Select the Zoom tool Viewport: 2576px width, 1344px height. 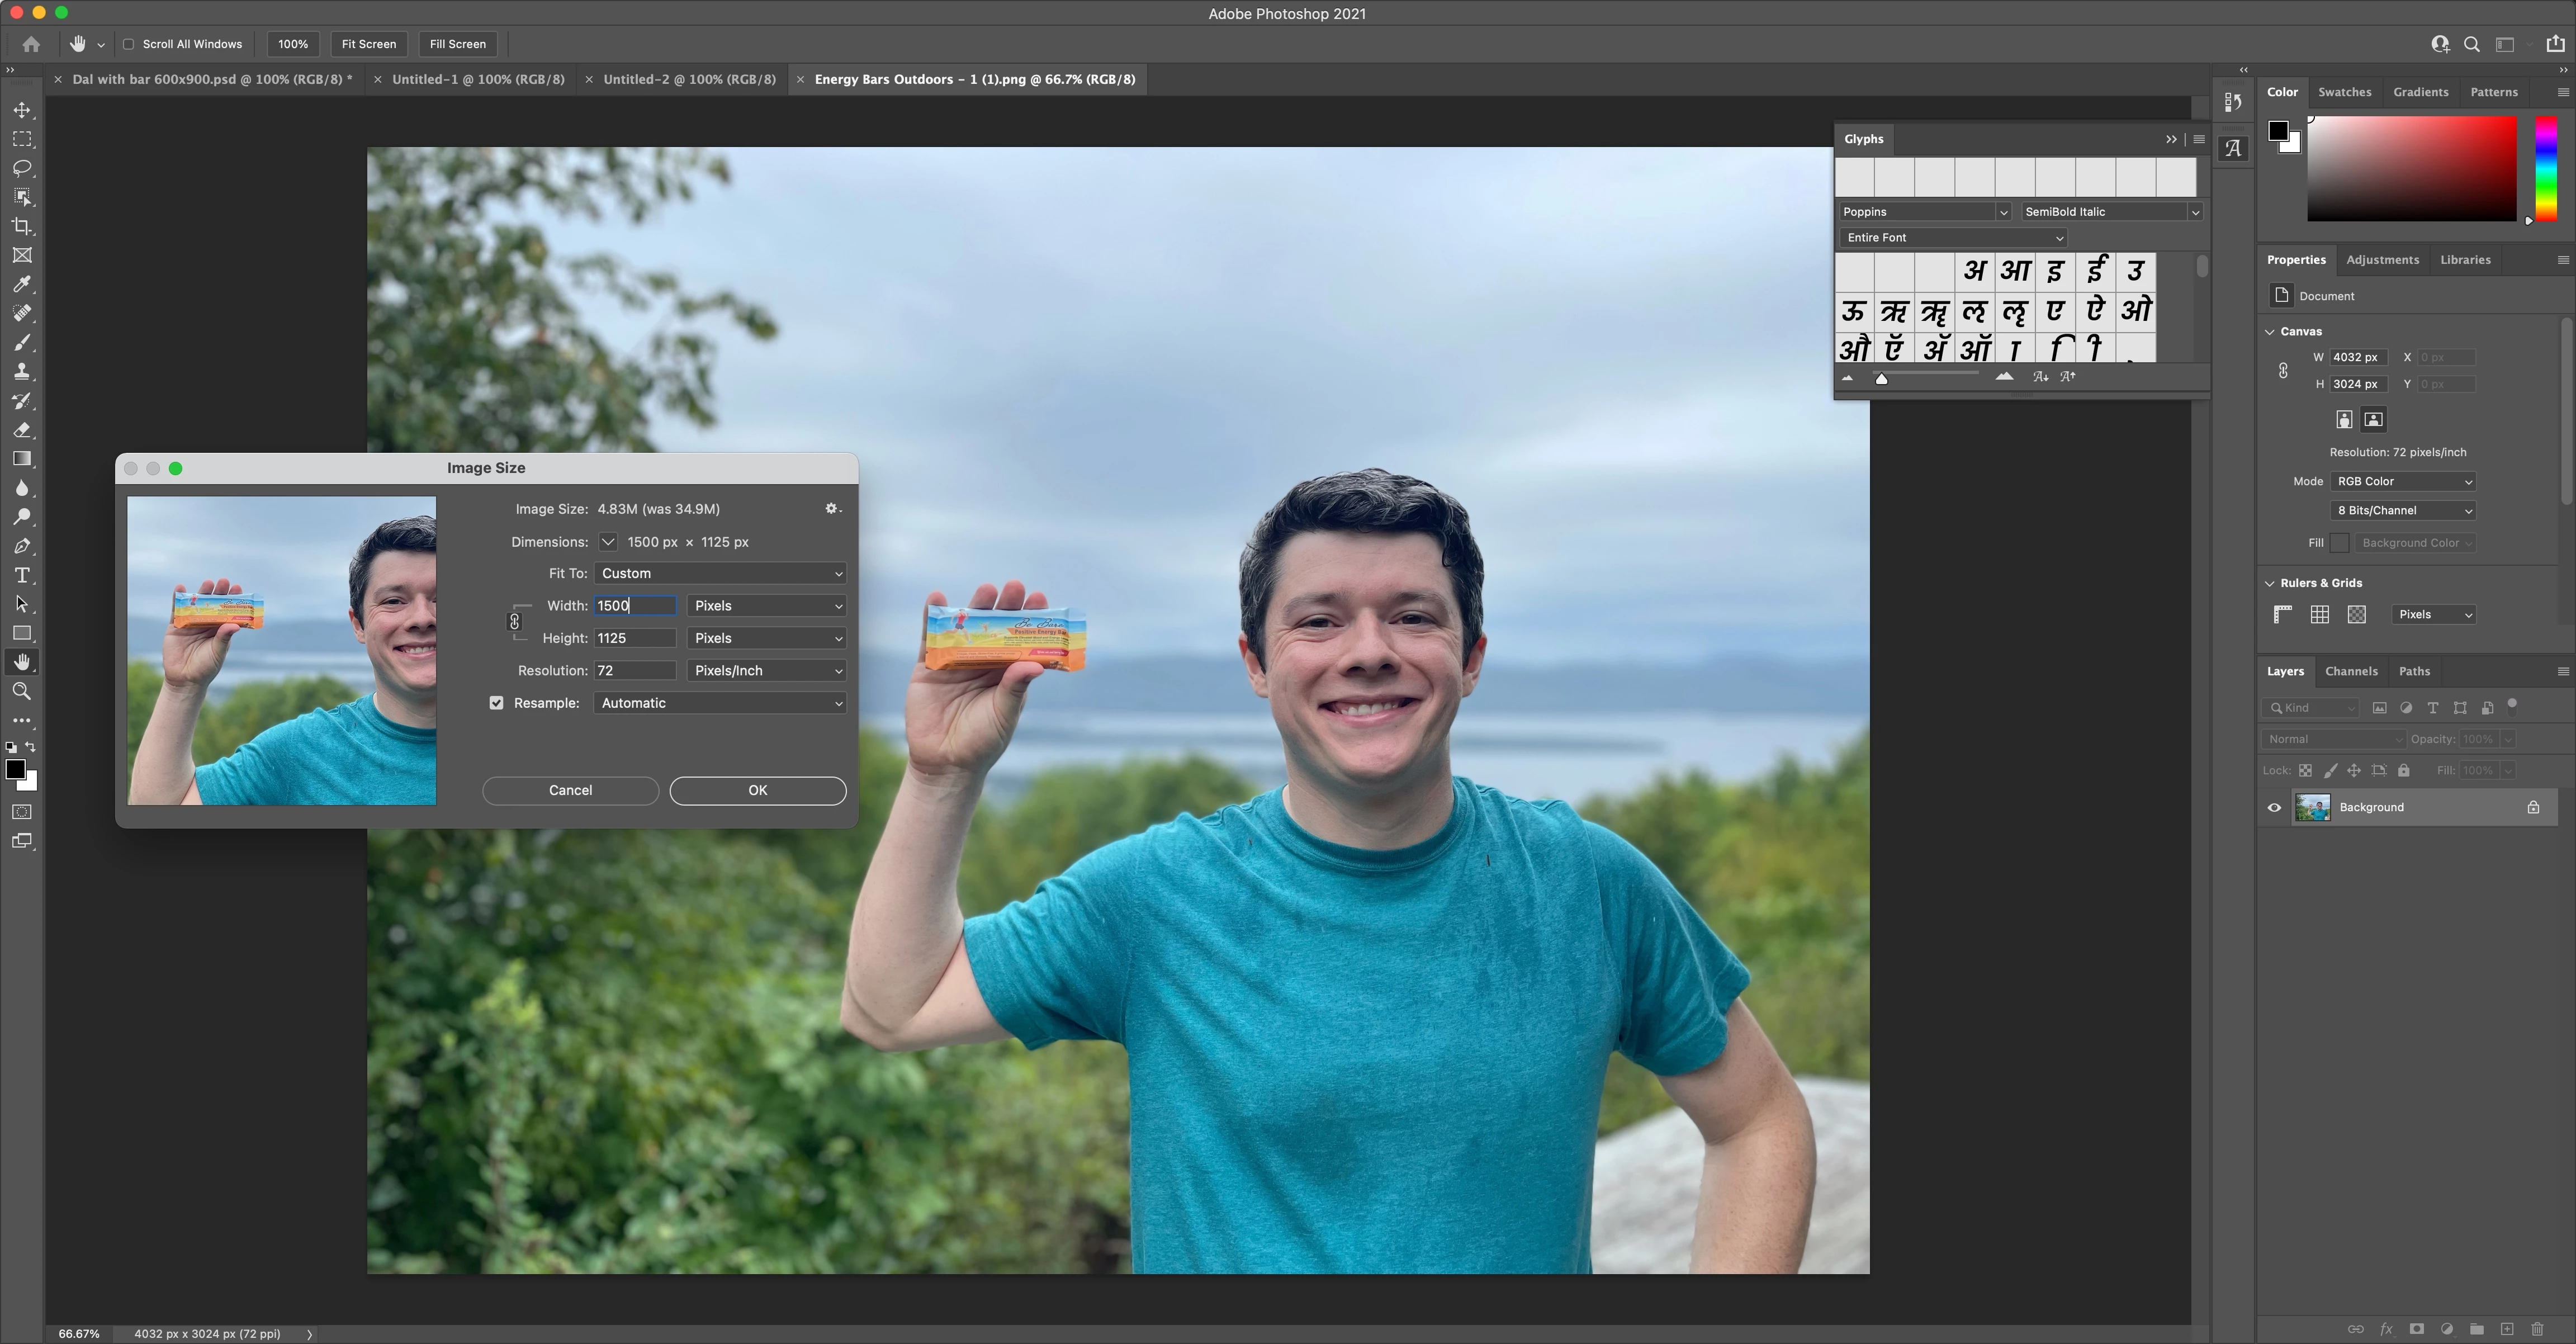point(22,691)
